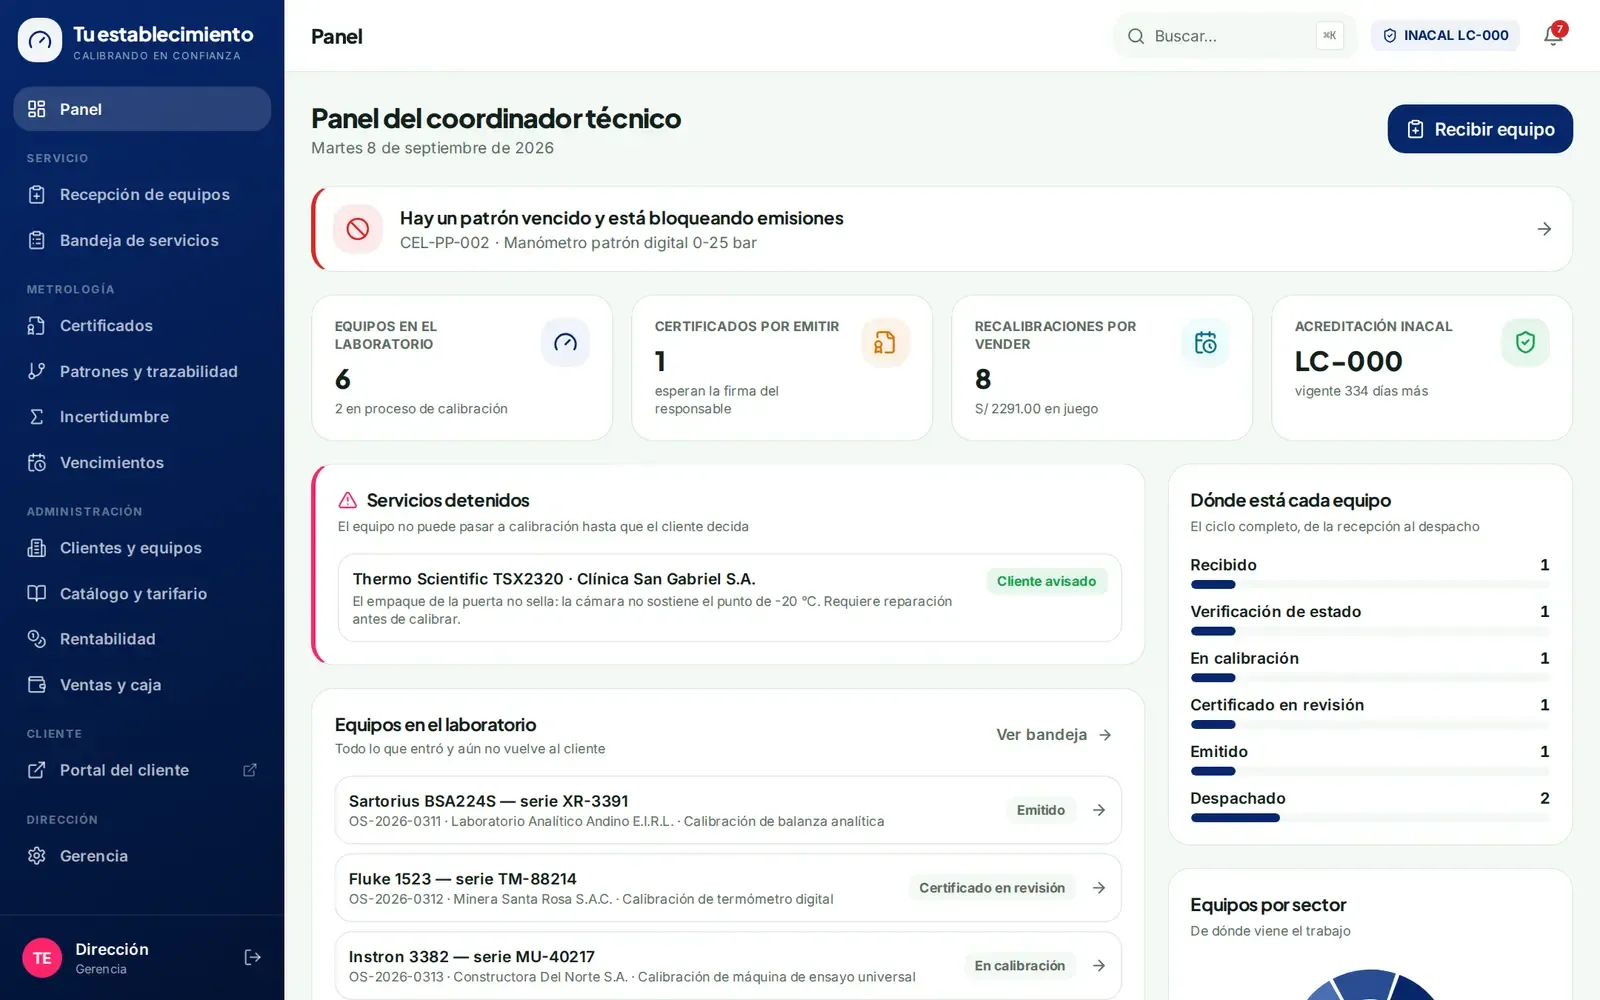
Task: Open Vencimientos section
Action: (142, 463)
